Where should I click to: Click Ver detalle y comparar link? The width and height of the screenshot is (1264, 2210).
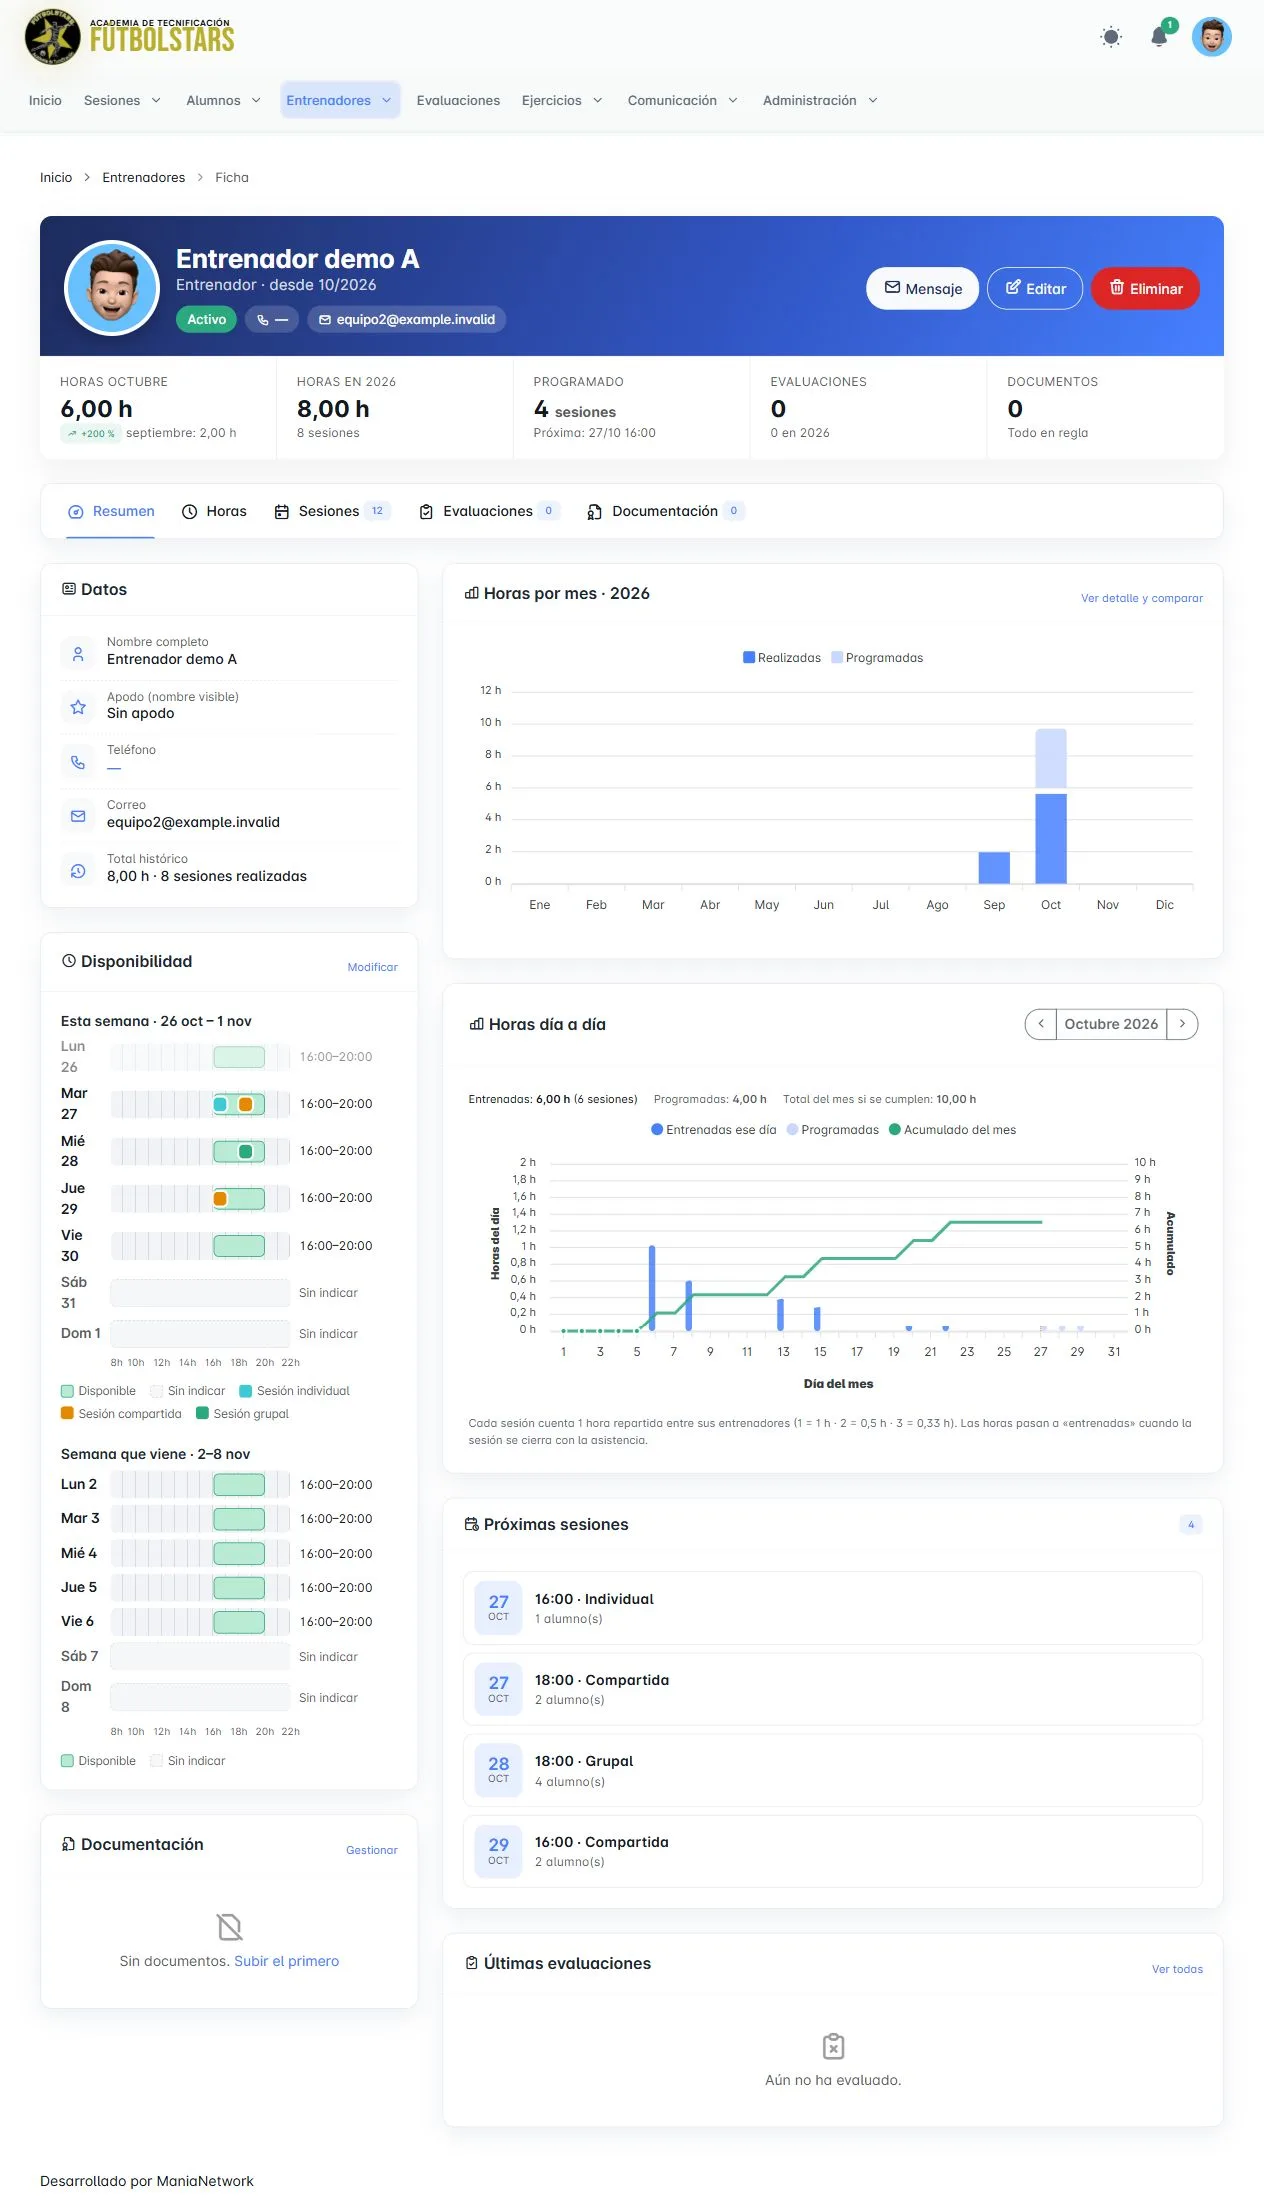click(1142, 598)
